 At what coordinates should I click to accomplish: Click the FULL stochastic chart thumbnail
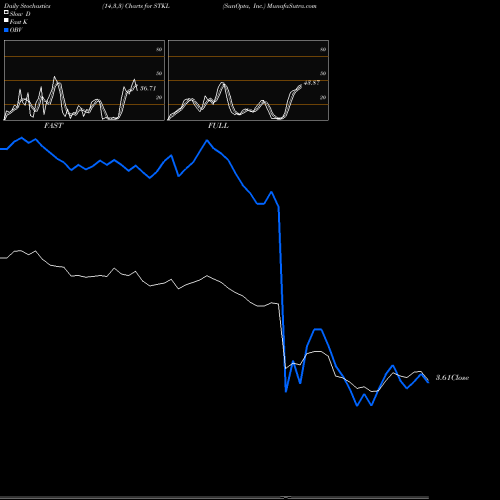(248, 80)
